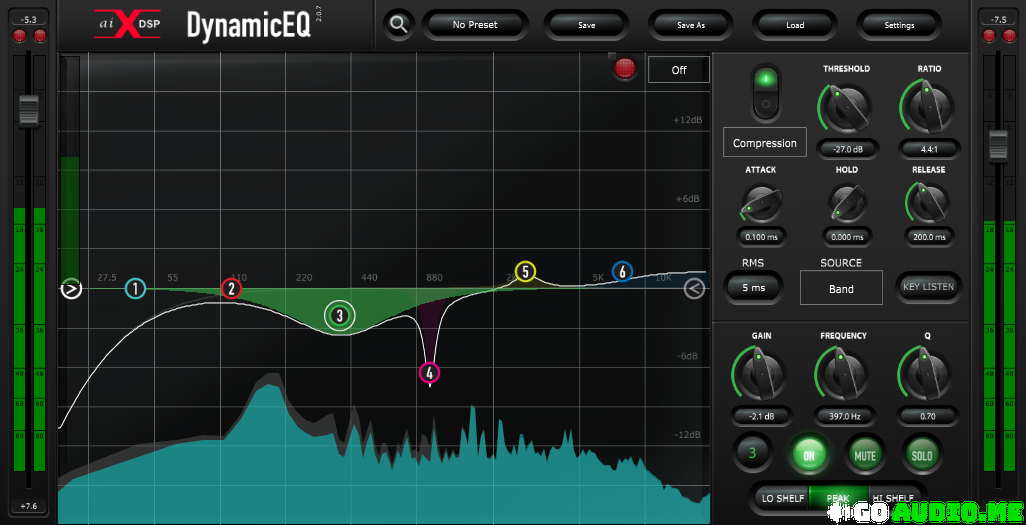Click the right input clip LED
This screenshot has width=1026, height=525.
pyautogui.click(x=40, y=35)
